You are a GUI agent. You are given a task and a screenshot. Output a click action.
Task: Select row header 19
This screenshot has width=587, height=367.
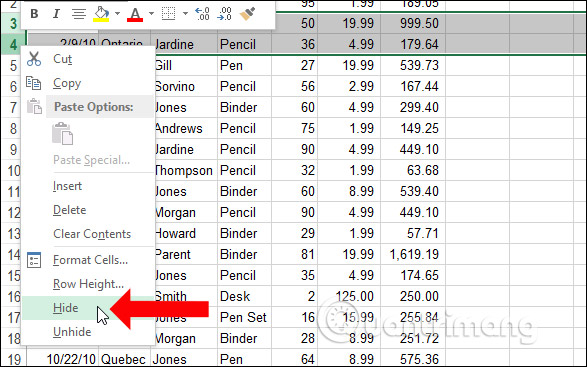point(13,360)
